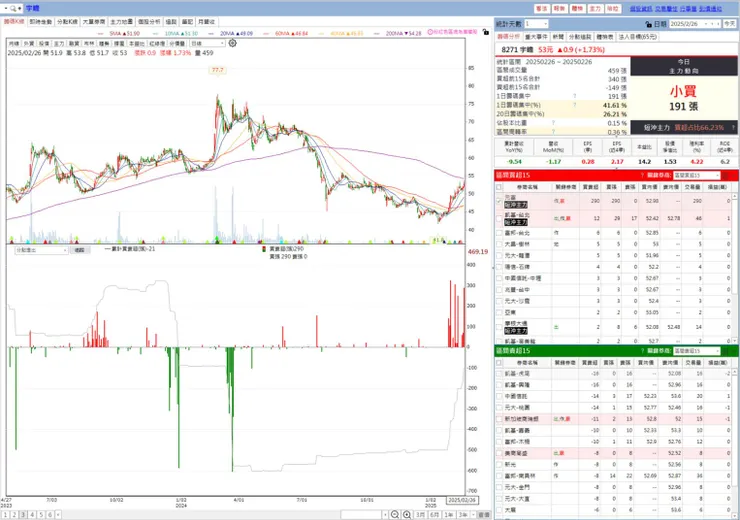Toggle the lock icon beside 日期
The image size is (740, 520).
pyautogui.click(x=648, y=24)
